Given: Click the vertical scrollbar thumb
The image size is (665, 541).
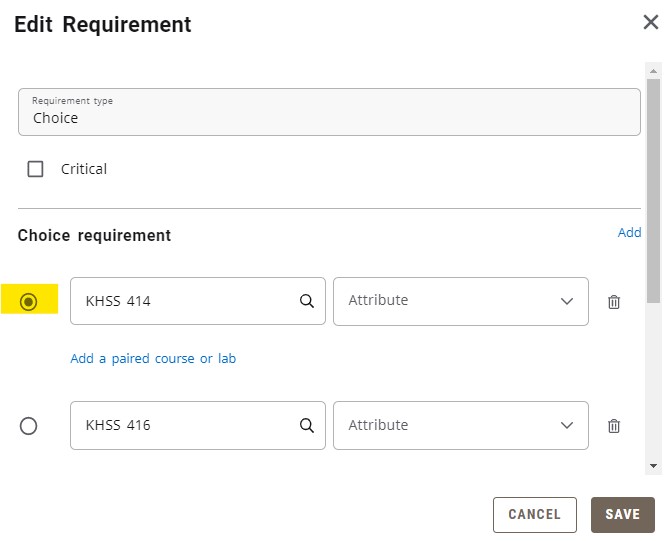Looking at the screenshot, I should tap(653, 190).
